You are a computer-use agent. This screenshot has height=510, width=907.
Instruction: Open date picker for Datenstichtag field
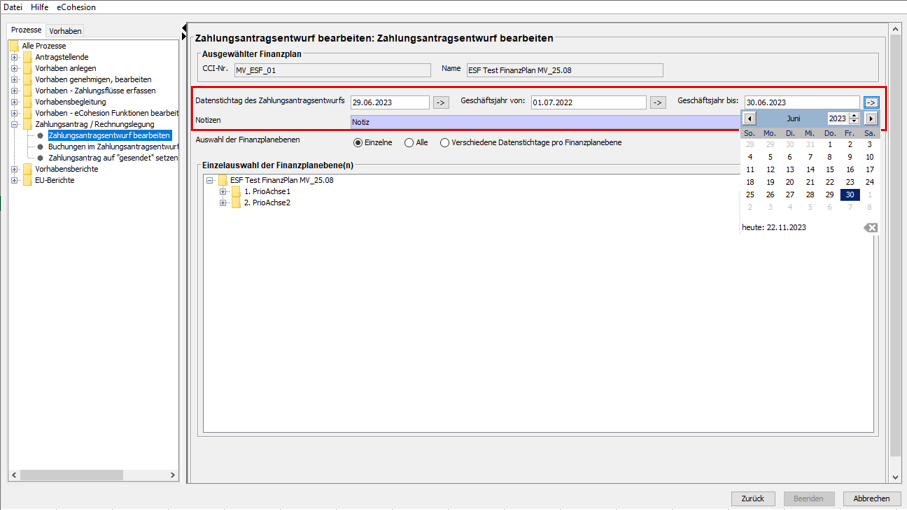441,103
